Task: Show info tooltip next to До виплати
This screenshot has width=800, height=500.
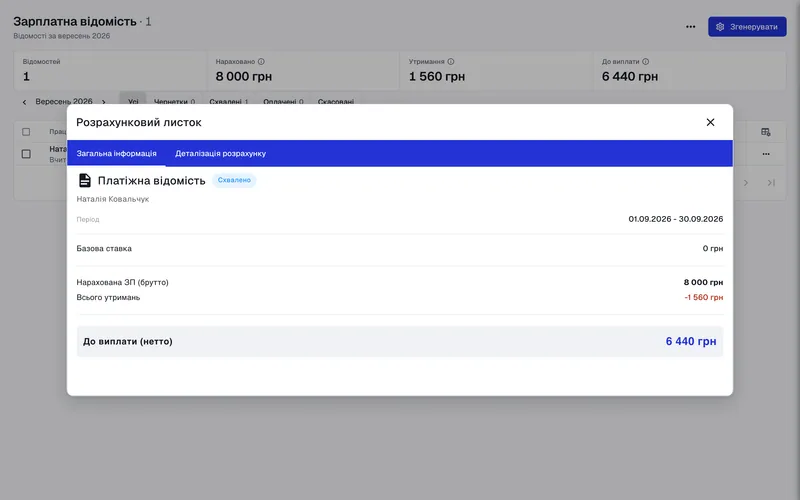Action: pos(645,62)
